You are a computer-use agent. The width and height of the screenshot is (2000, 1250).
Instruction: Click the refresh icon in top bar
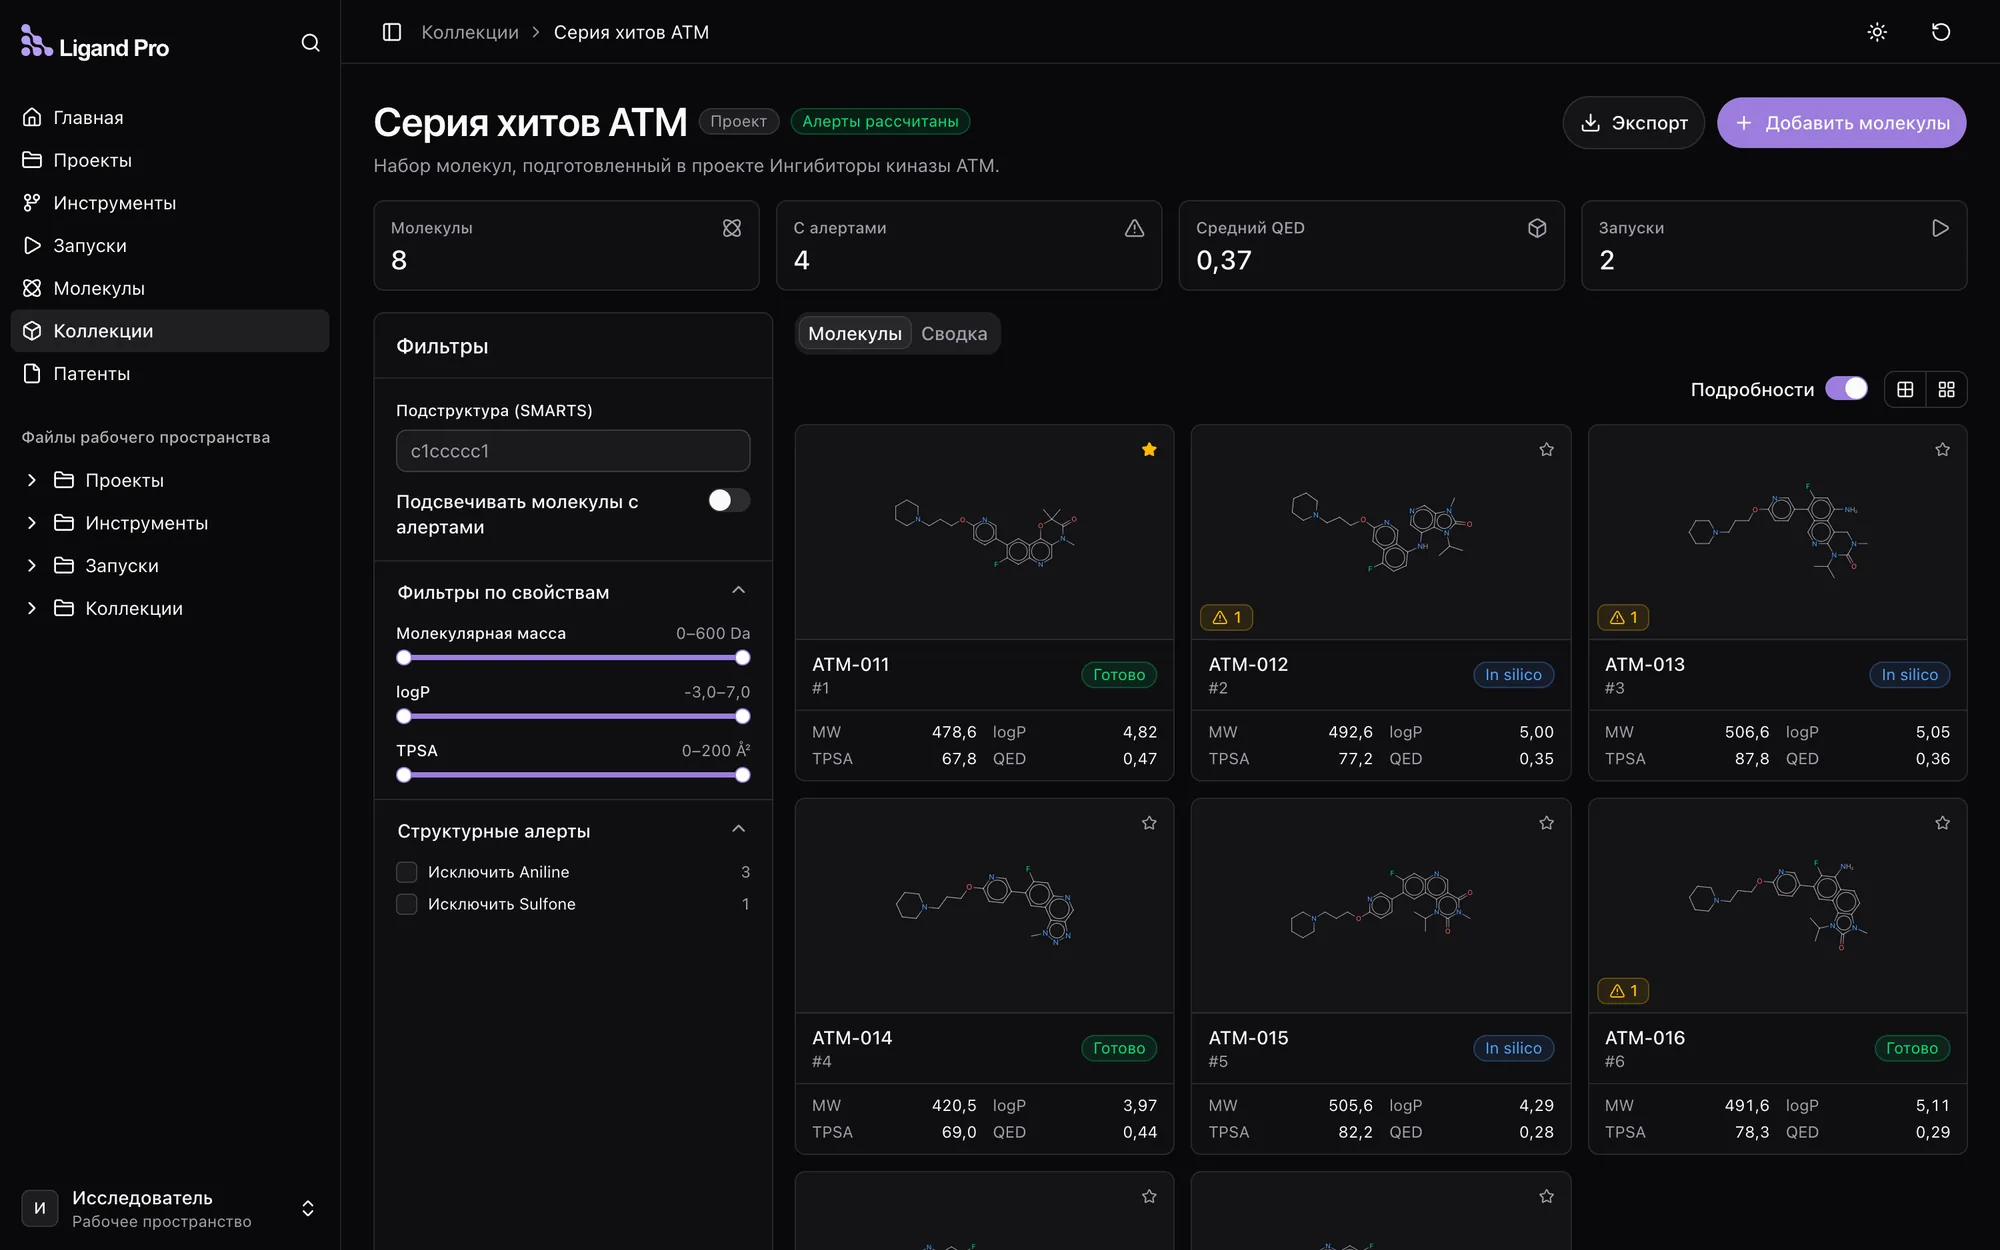tap(1940, 32)
